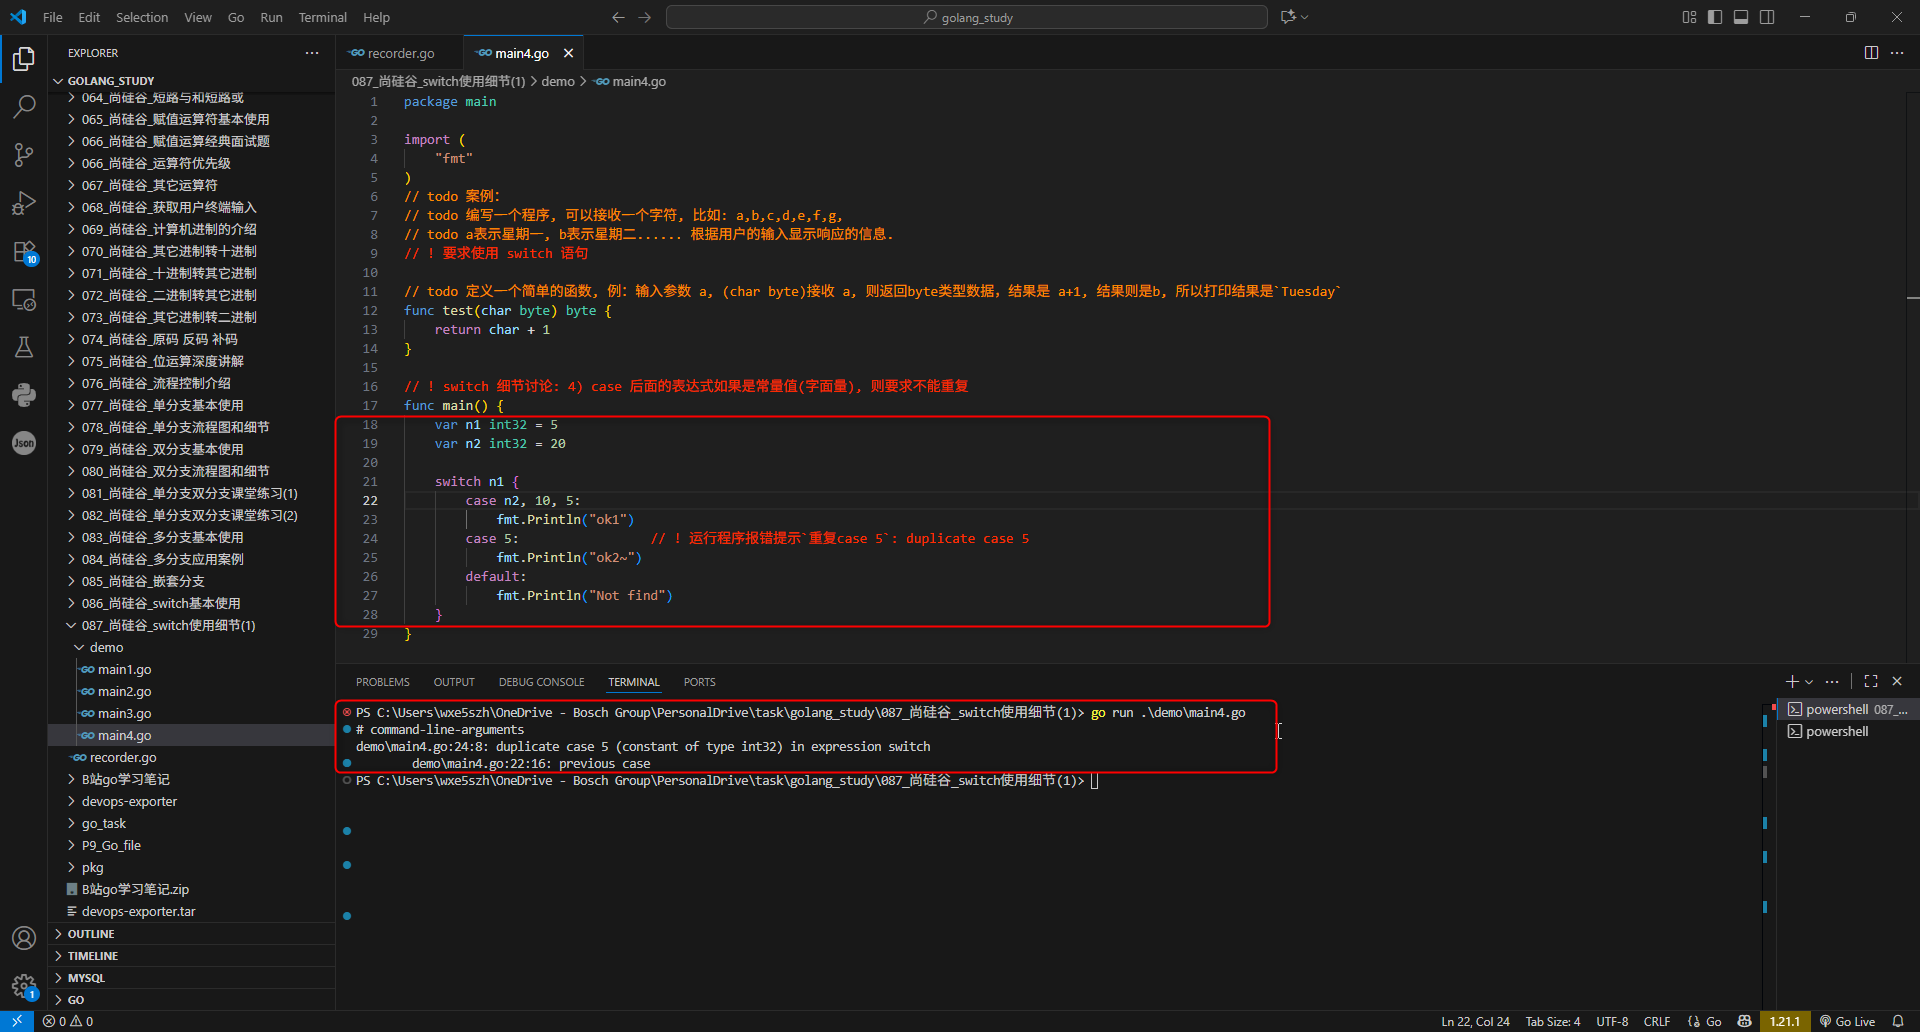Open the Explorer view in activity bar
Viewport: 1920px width, 1032px height.
click(24, 59)
